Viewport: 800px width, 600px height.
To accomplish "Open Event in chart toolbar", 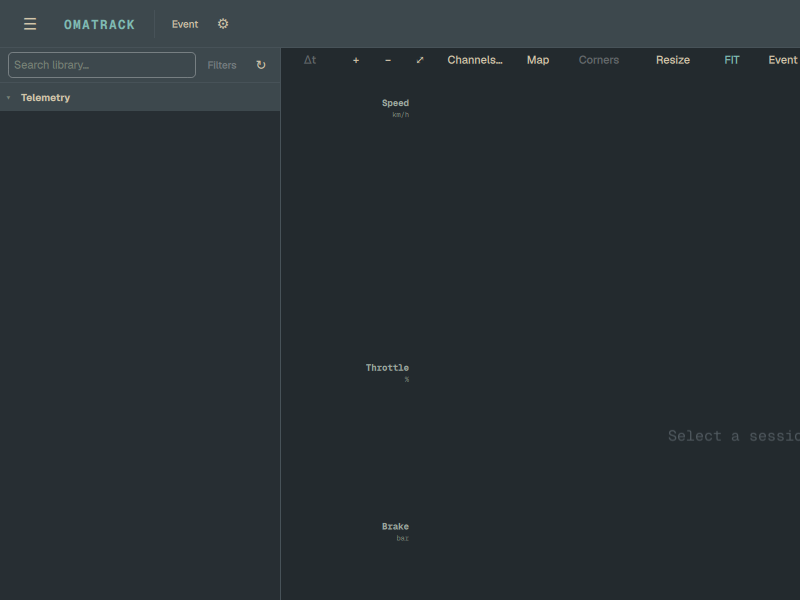I will click(783, 60).
